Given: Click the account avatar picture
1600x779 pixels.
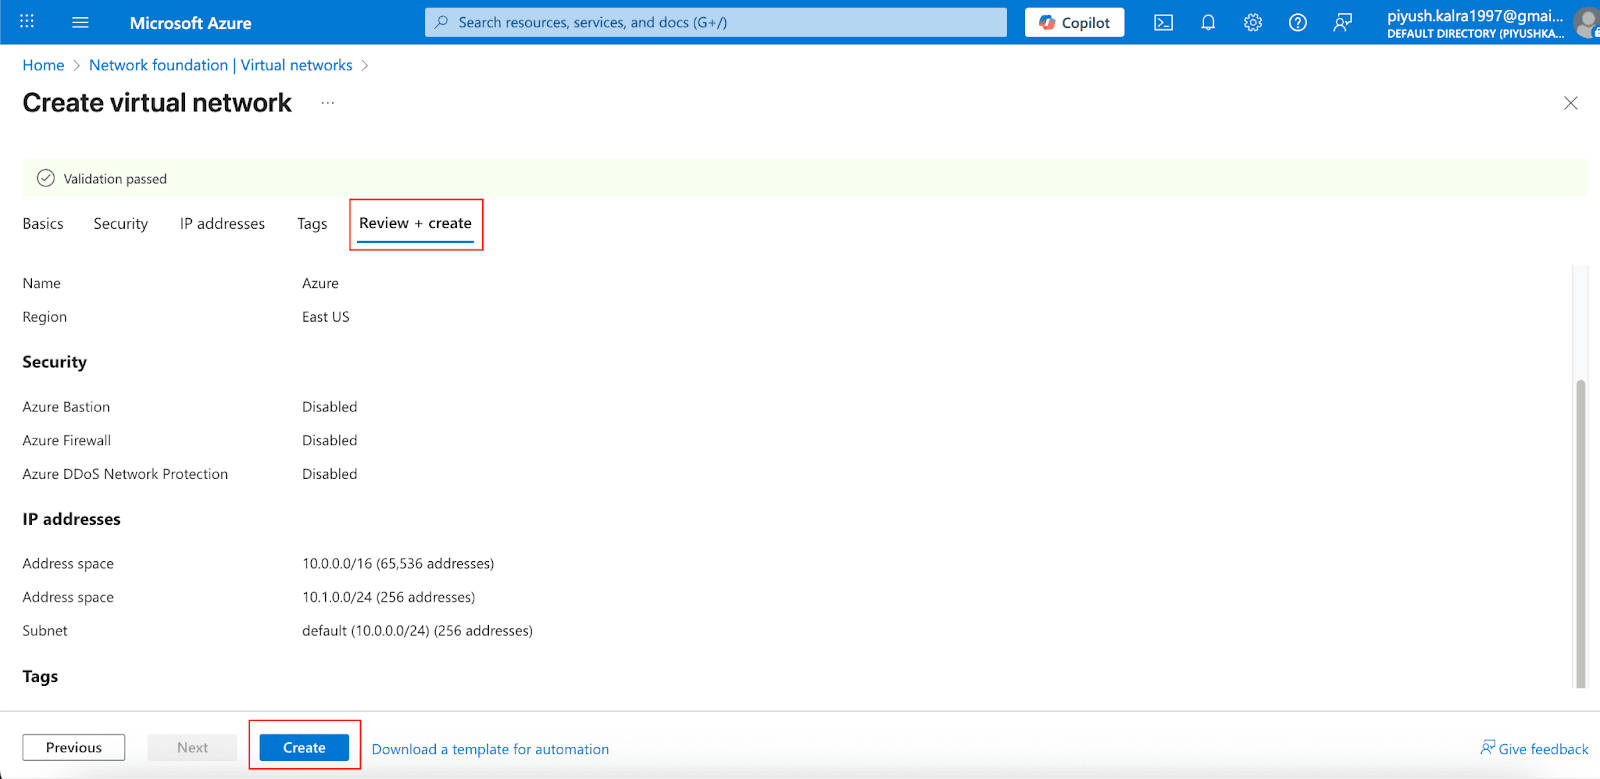Looking at the screenshot, I should [x=1587, y=22].
